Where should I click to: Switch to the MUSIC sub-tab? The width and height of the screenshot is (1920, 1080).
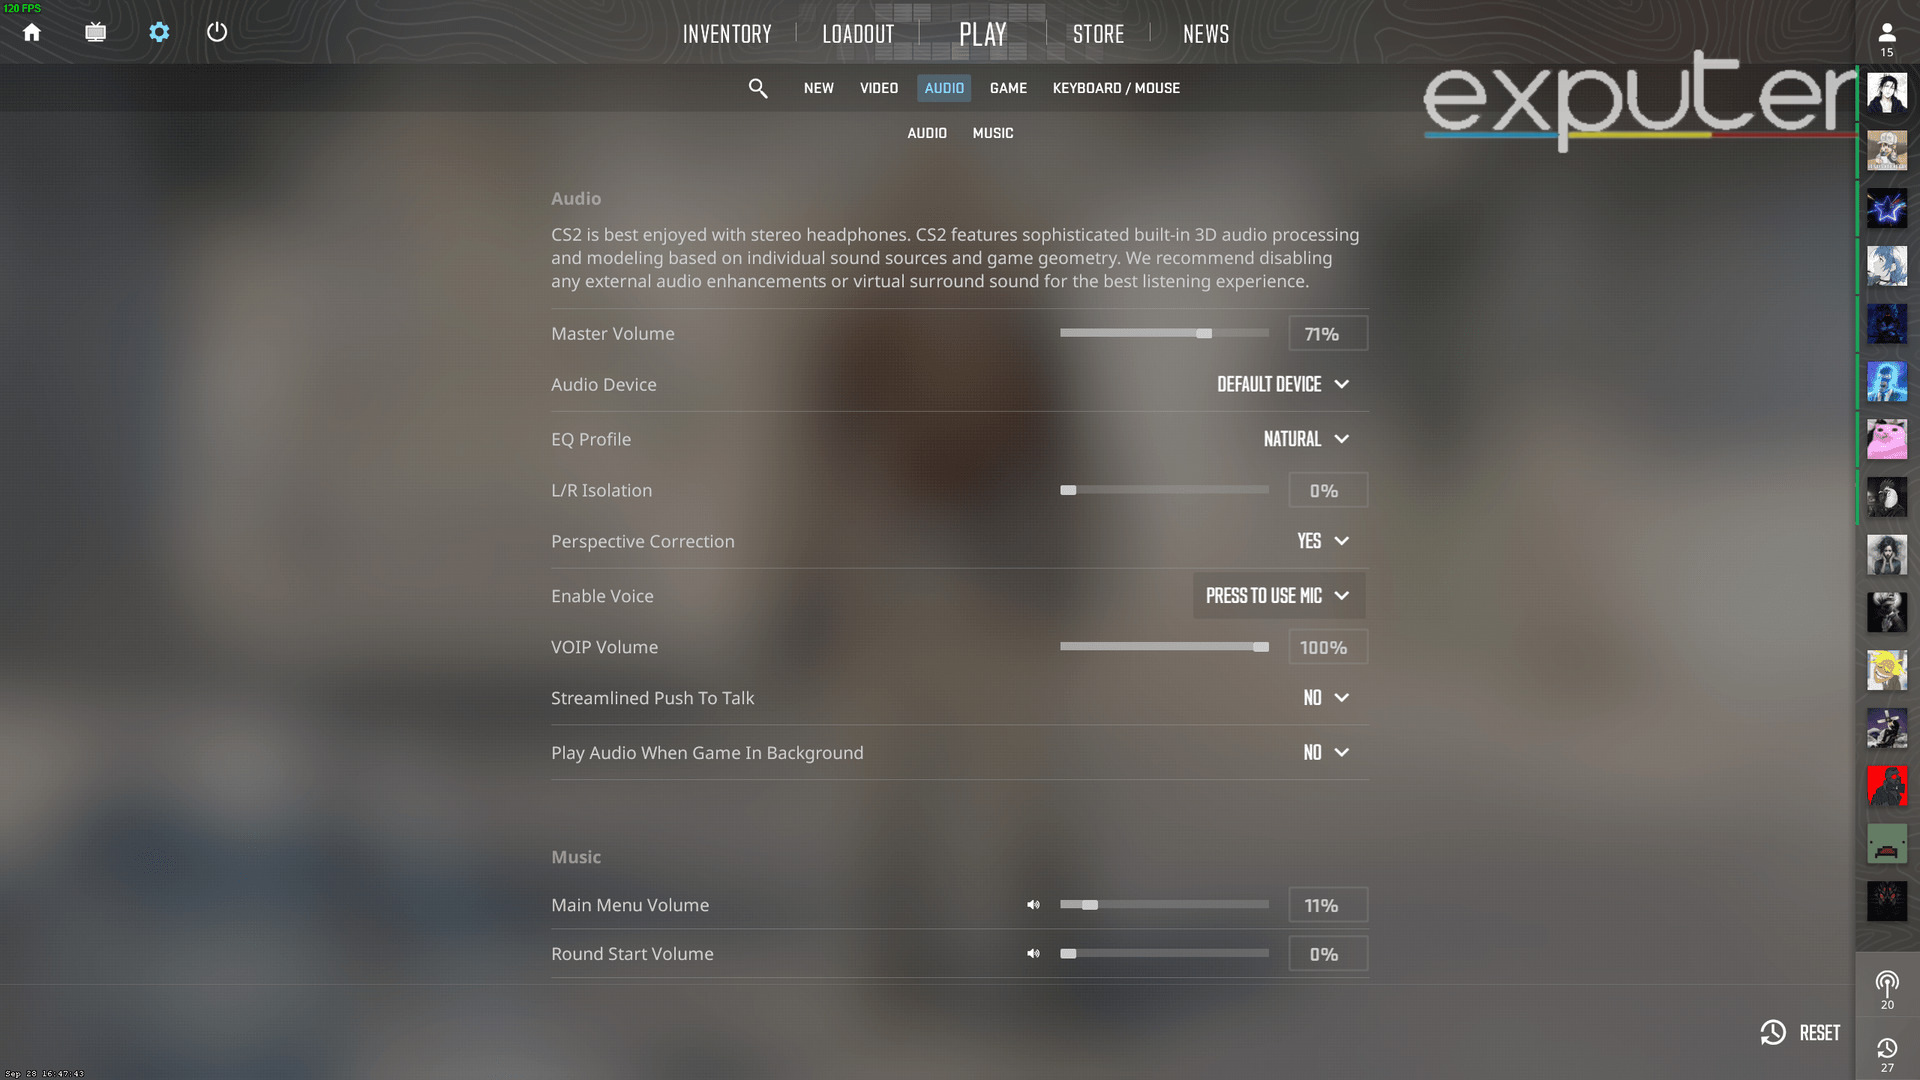[992, 132]
